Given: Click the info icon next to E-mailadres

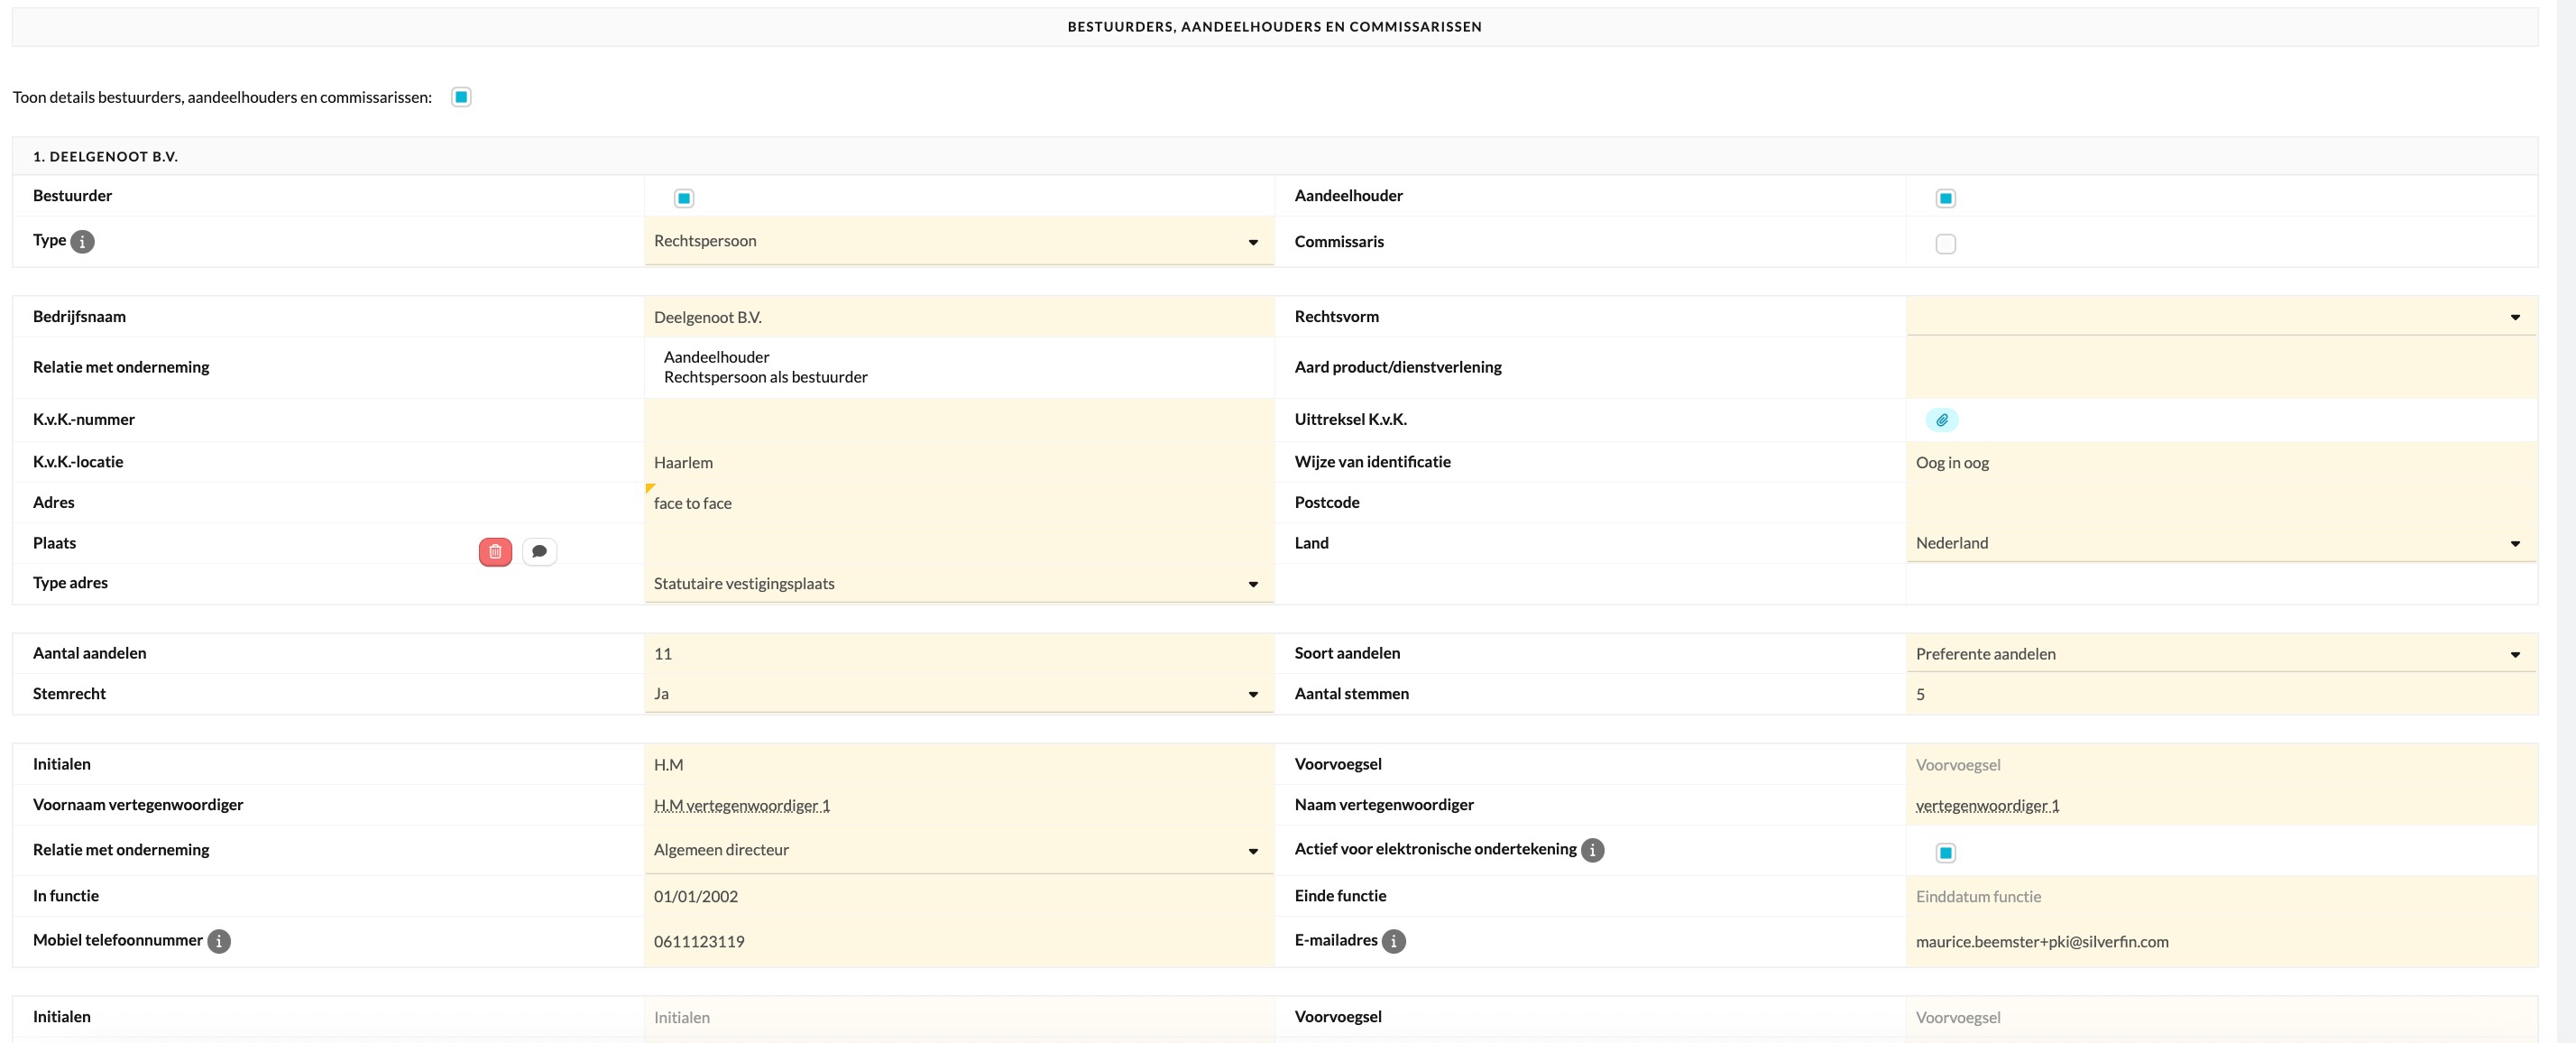Looking at the screenshot, I should click(x=1393, y=941).
